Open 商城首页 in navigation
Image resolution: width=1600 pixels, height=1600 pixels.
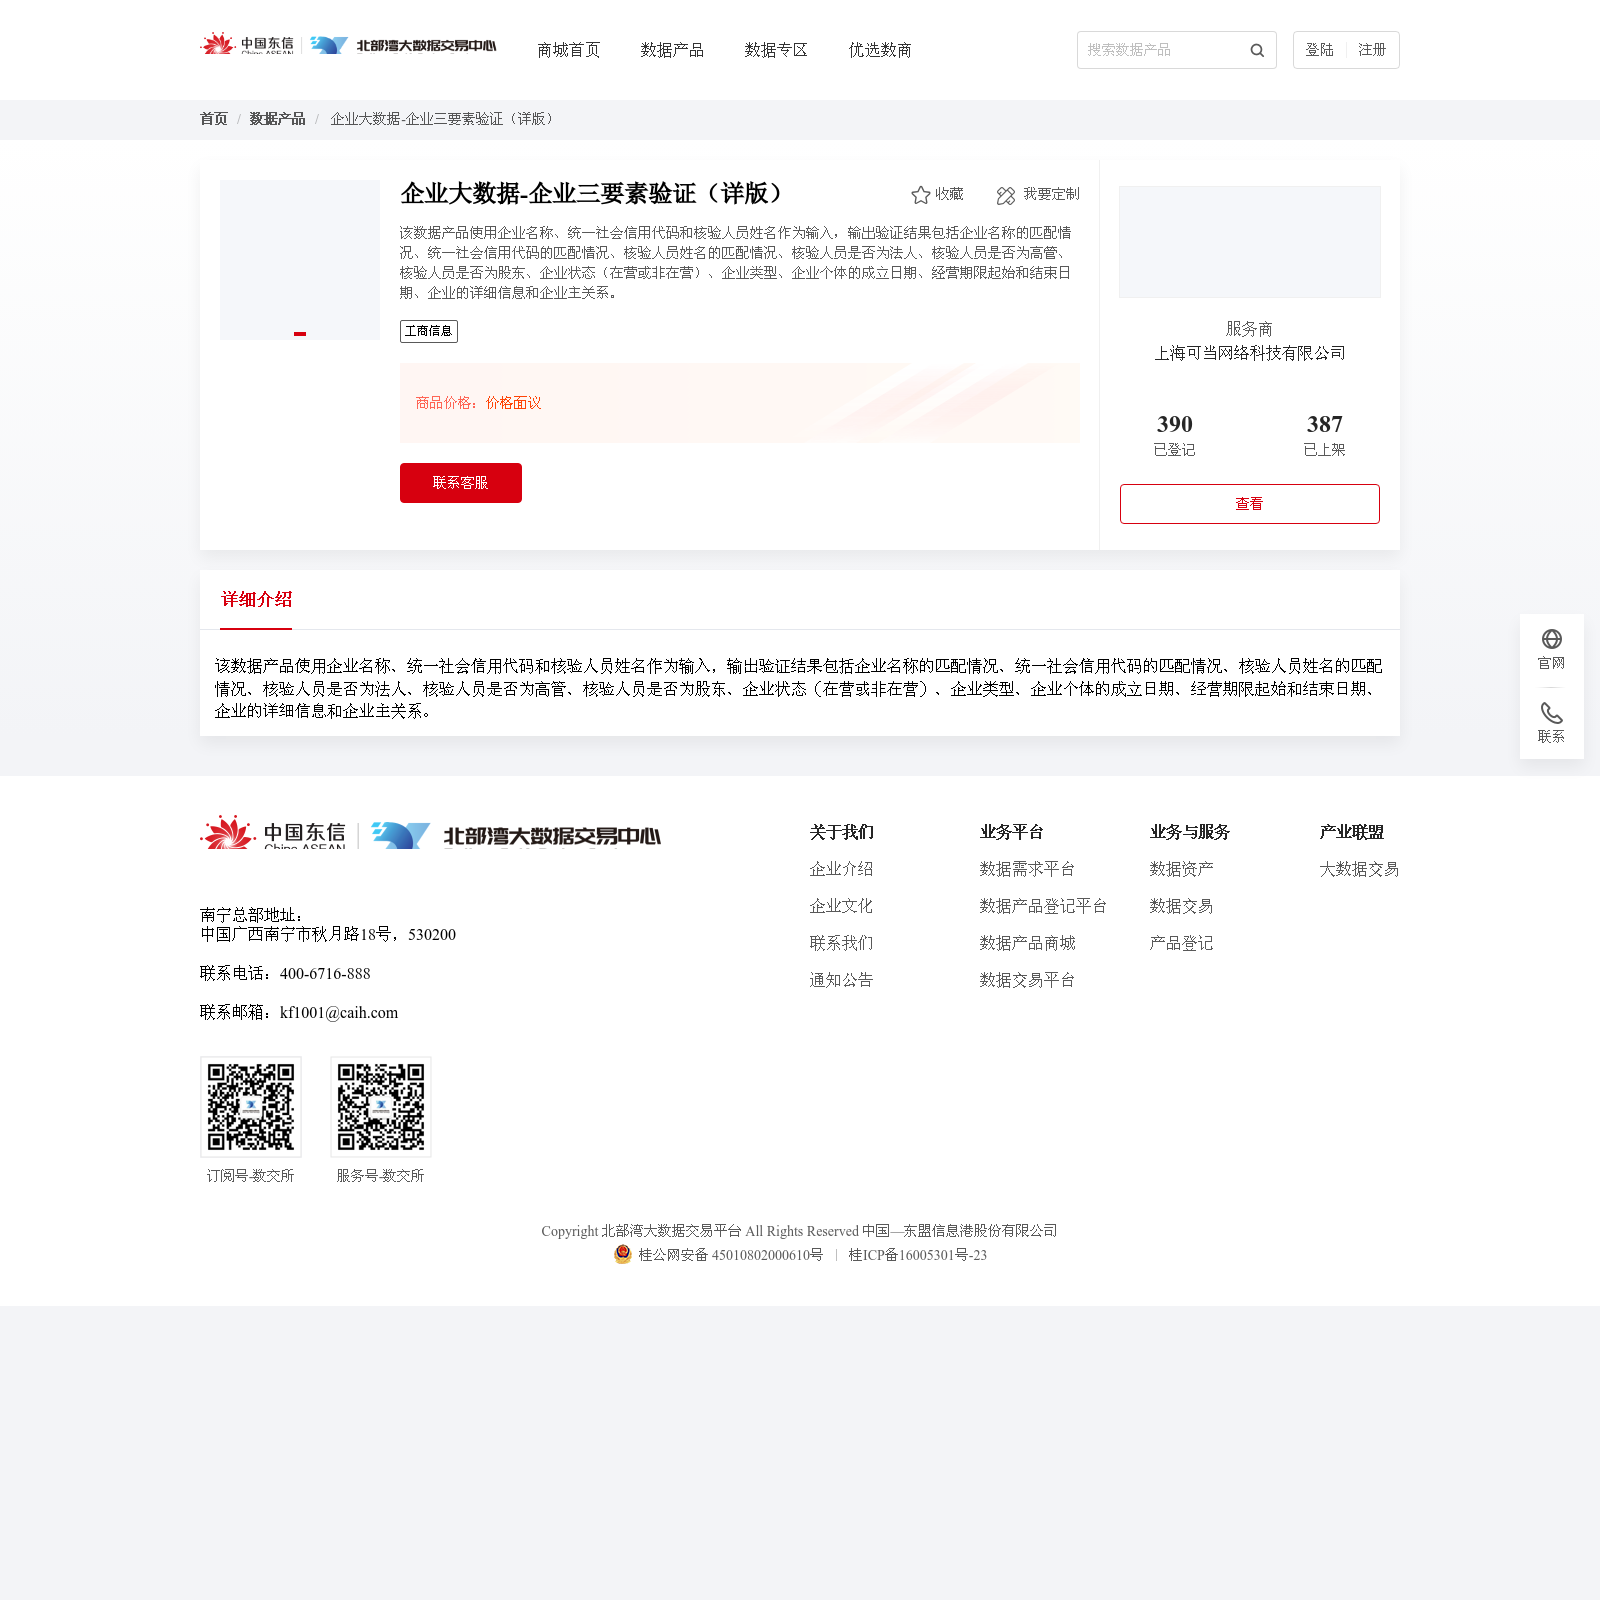pos(569,50)
